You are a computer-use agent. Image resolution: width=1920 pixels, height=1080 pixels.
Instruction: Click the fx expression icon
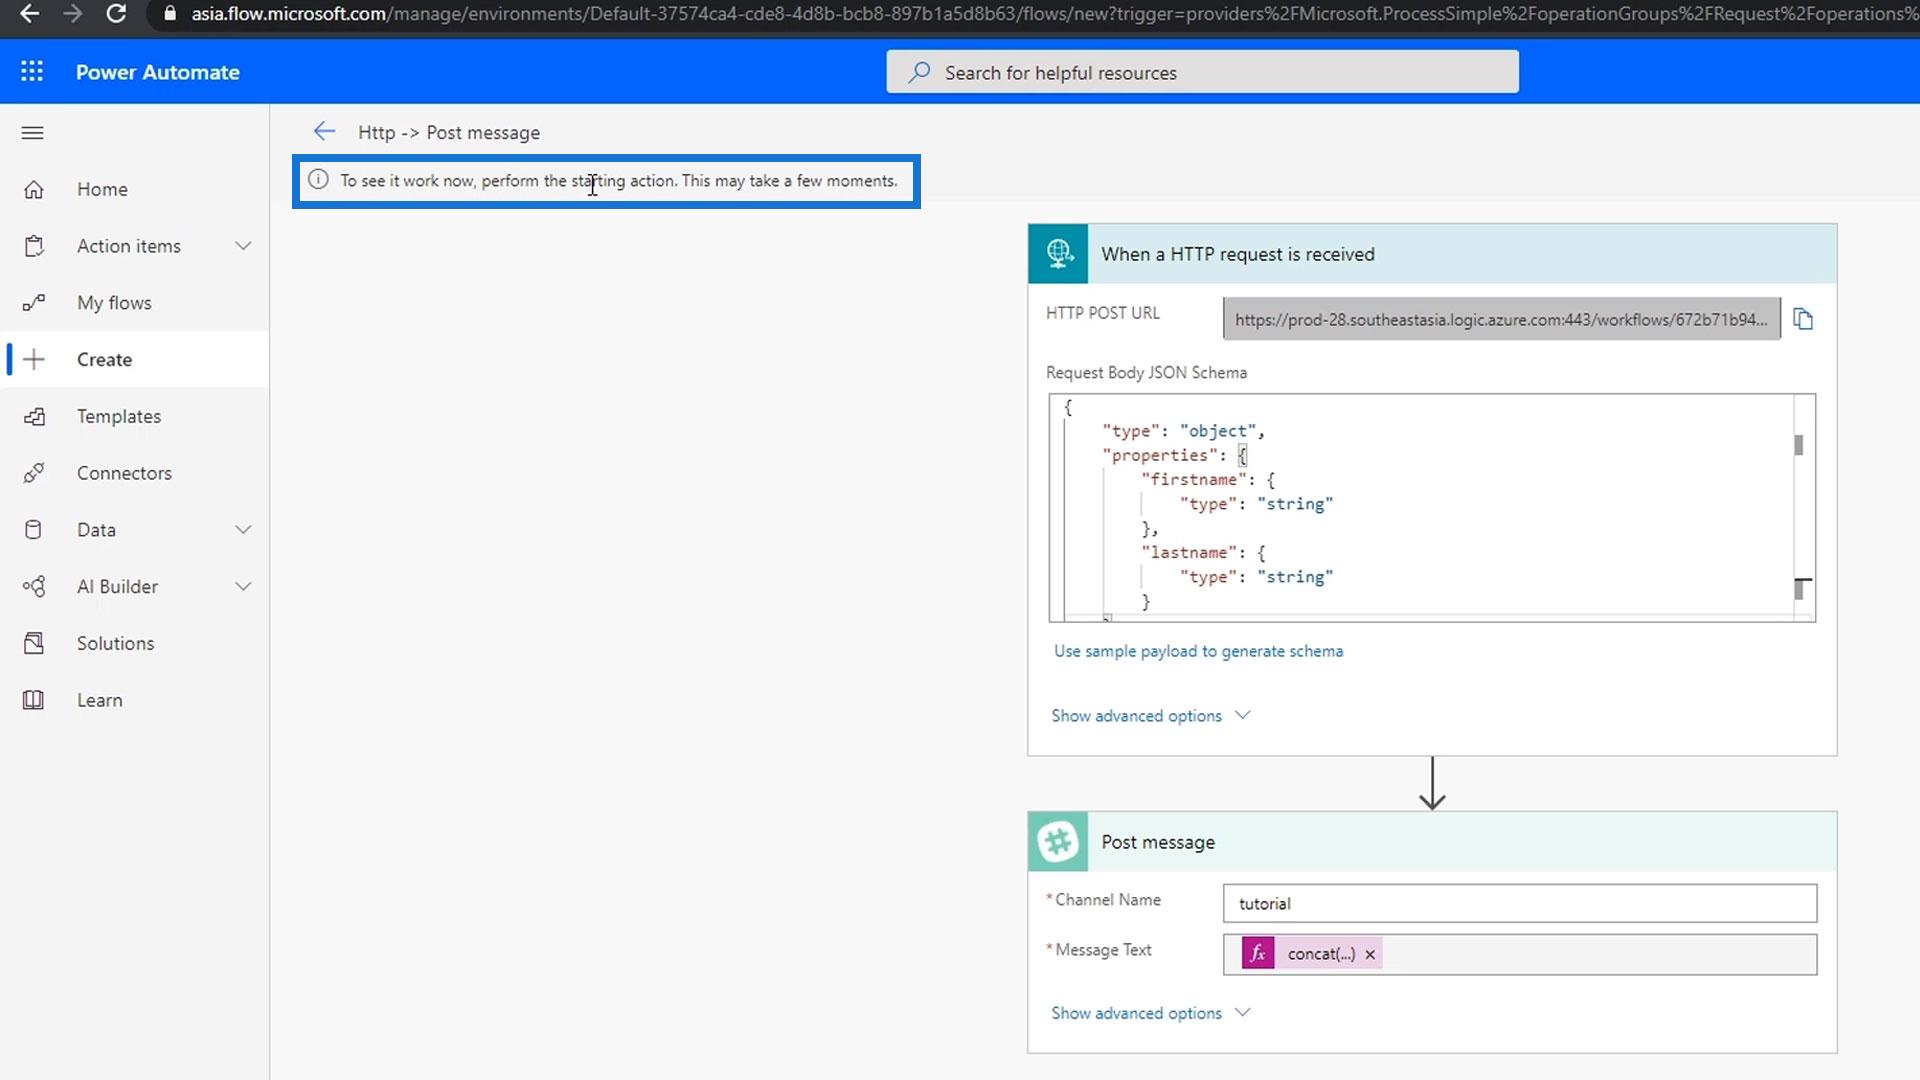1257,954
